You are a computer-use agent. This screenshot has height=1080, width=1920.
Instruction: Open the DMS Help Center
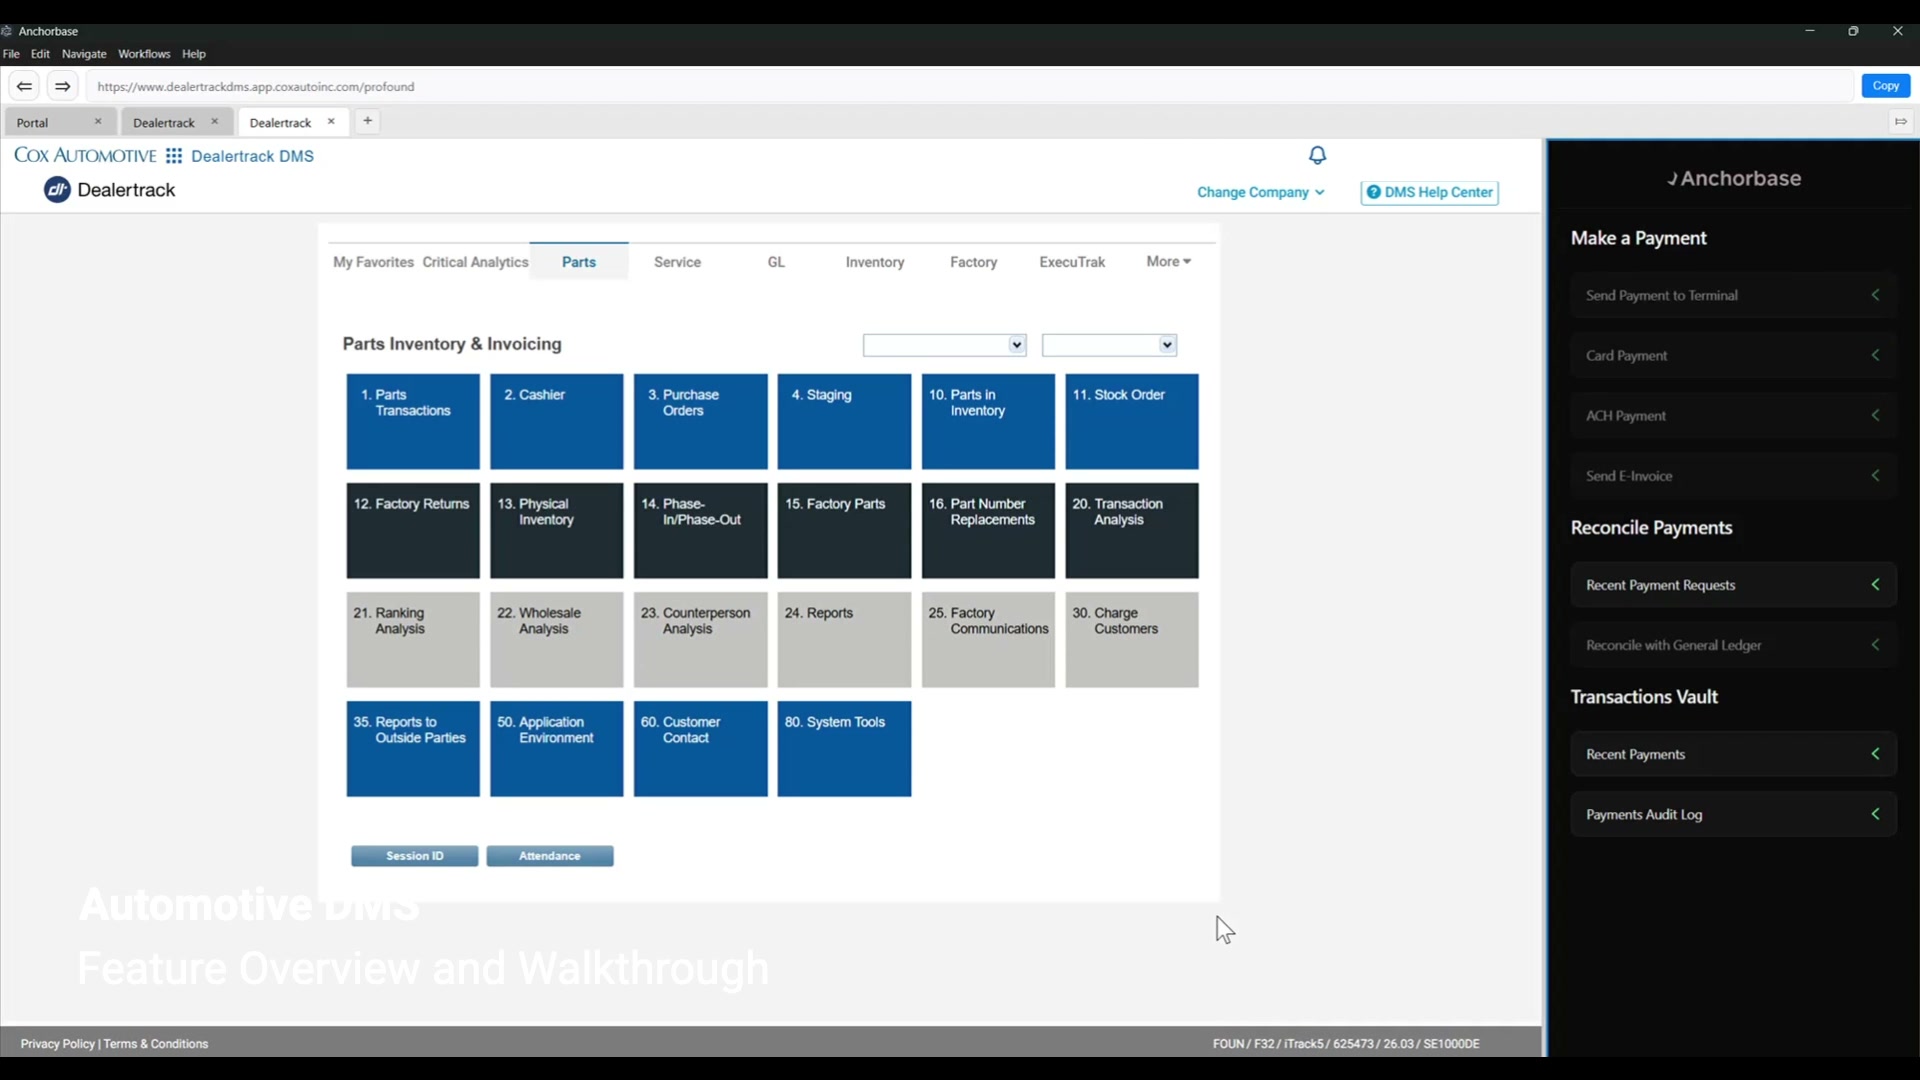1429,192
